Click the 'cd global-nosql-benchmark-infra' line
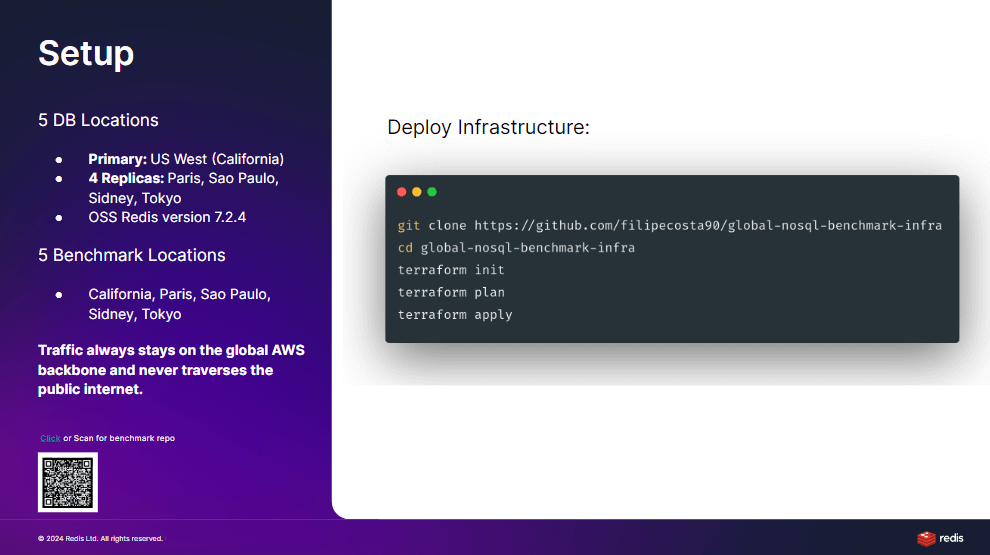Viewport: 990px width, 555px height. (x=516, y=248)
